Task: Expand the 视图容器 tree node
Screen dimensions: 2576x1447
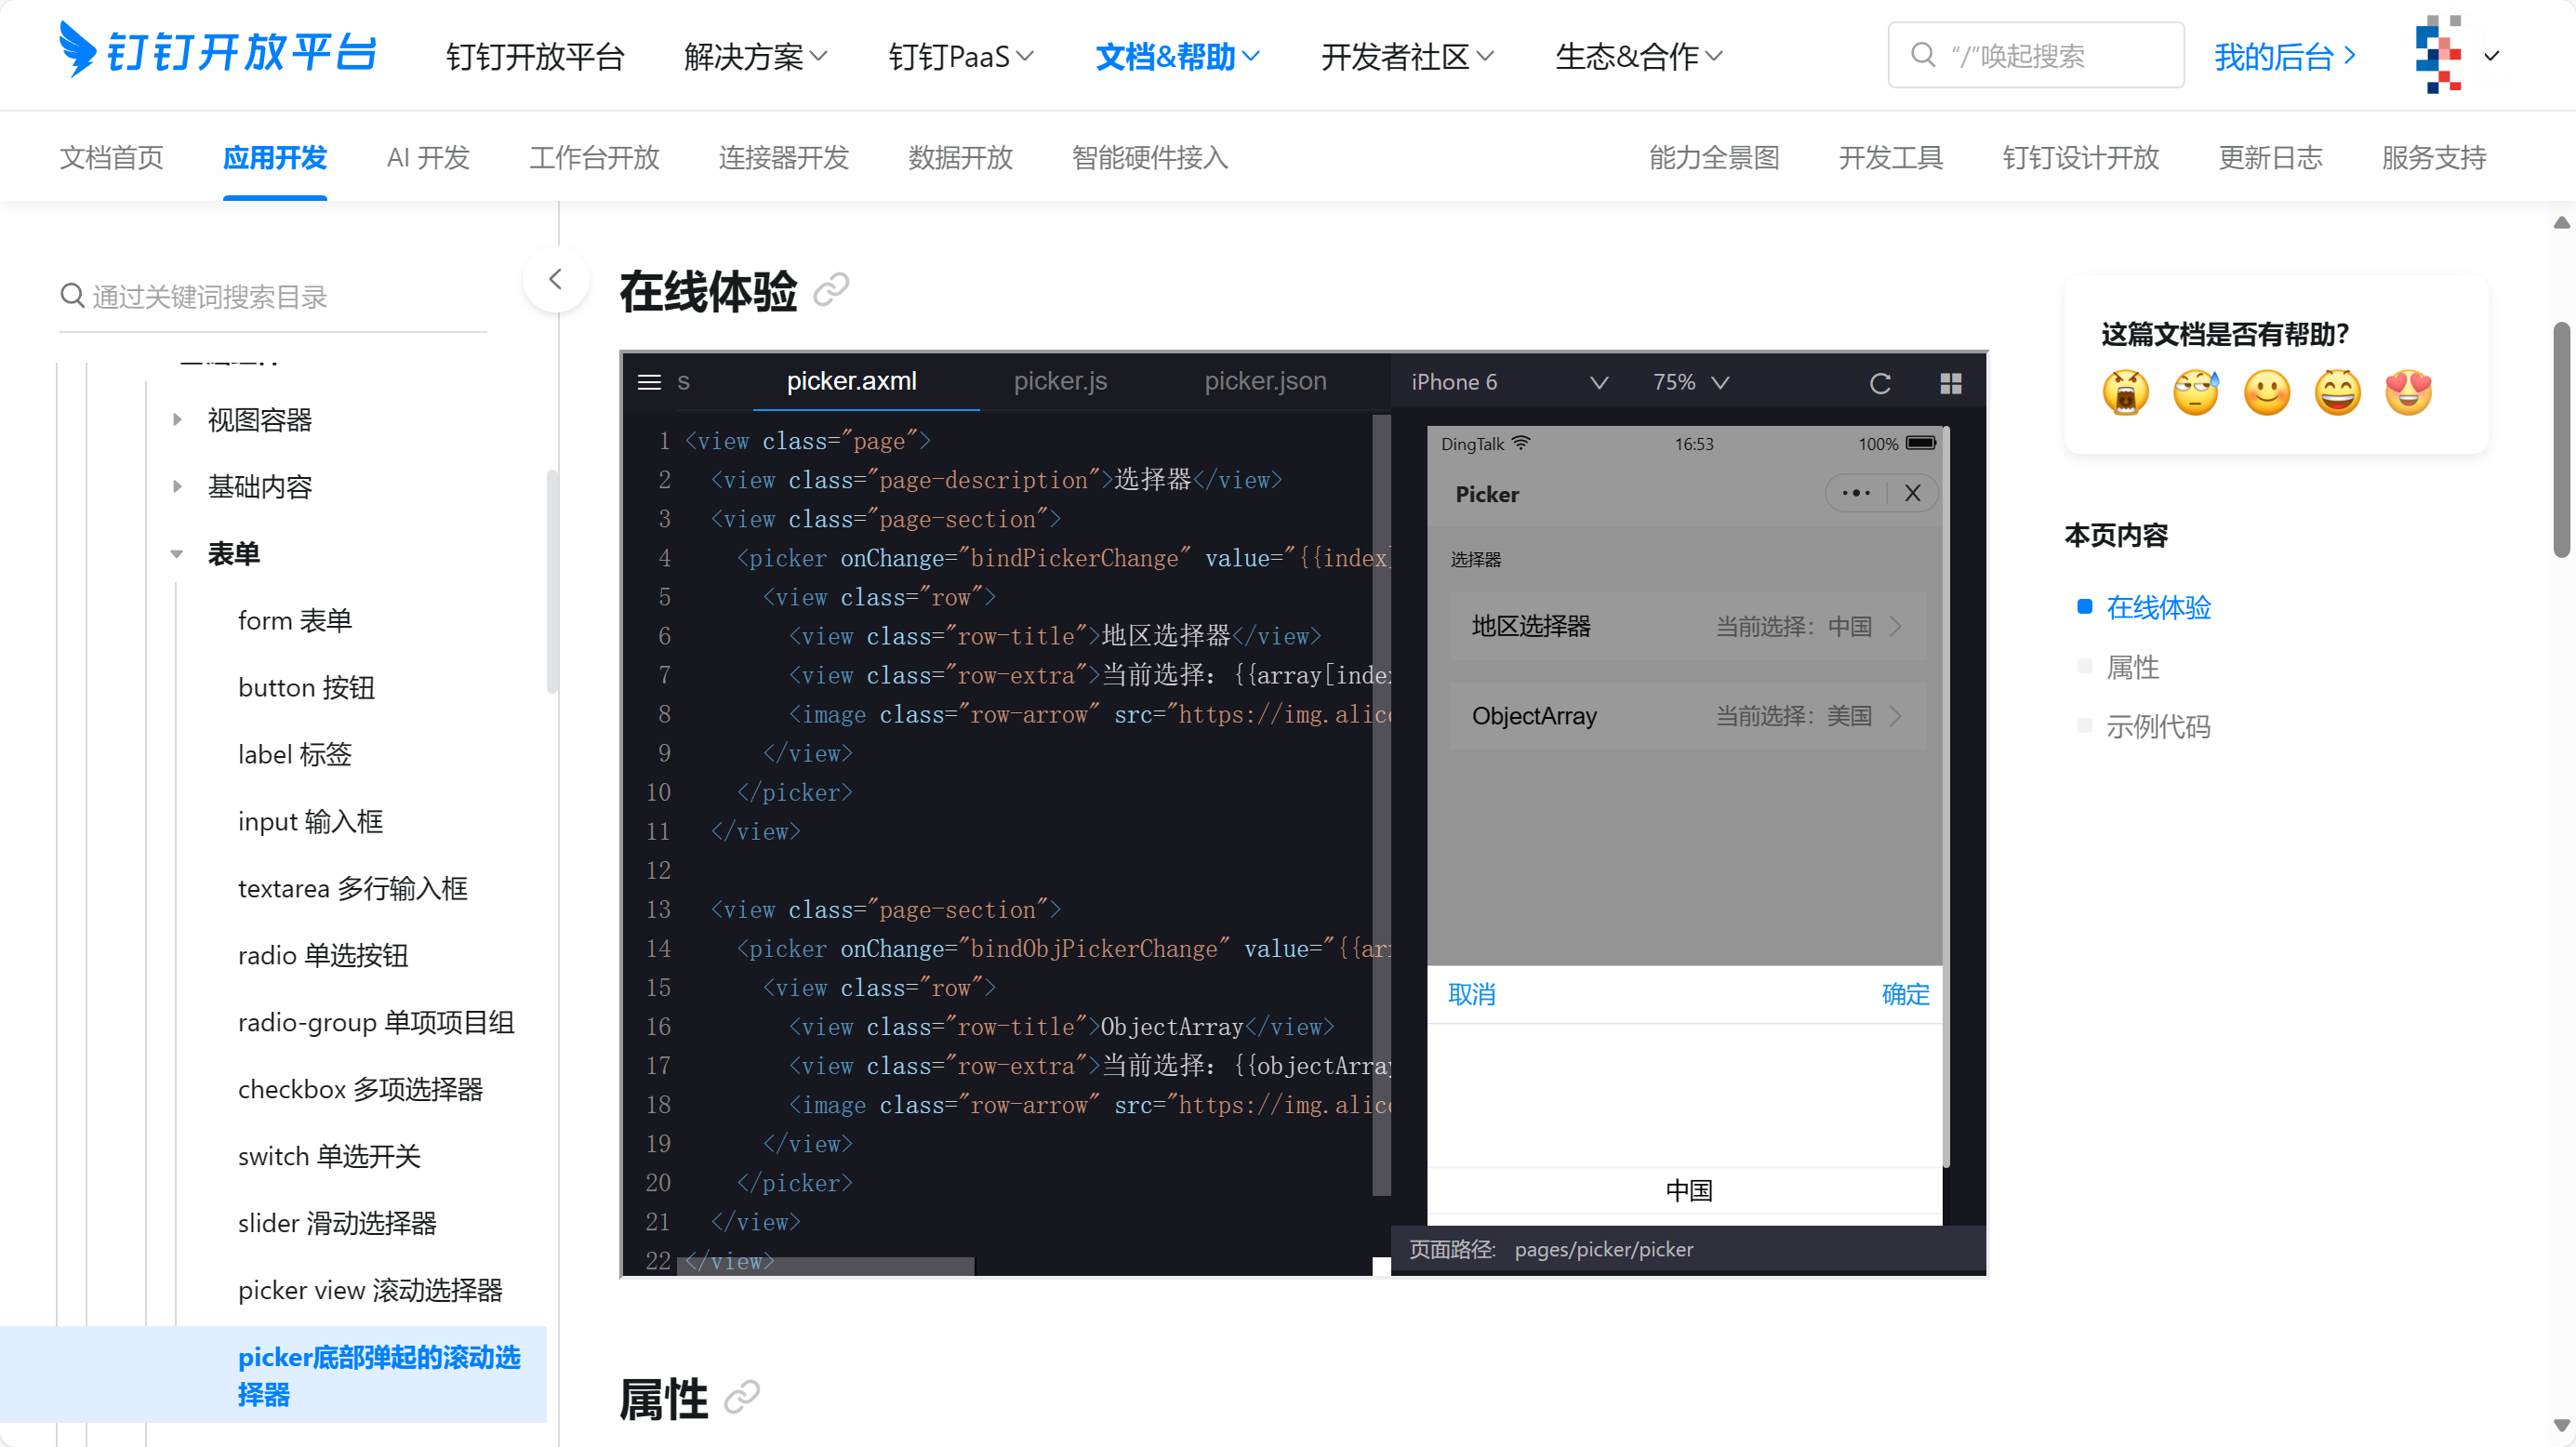Action: click(x=177, y=419)
